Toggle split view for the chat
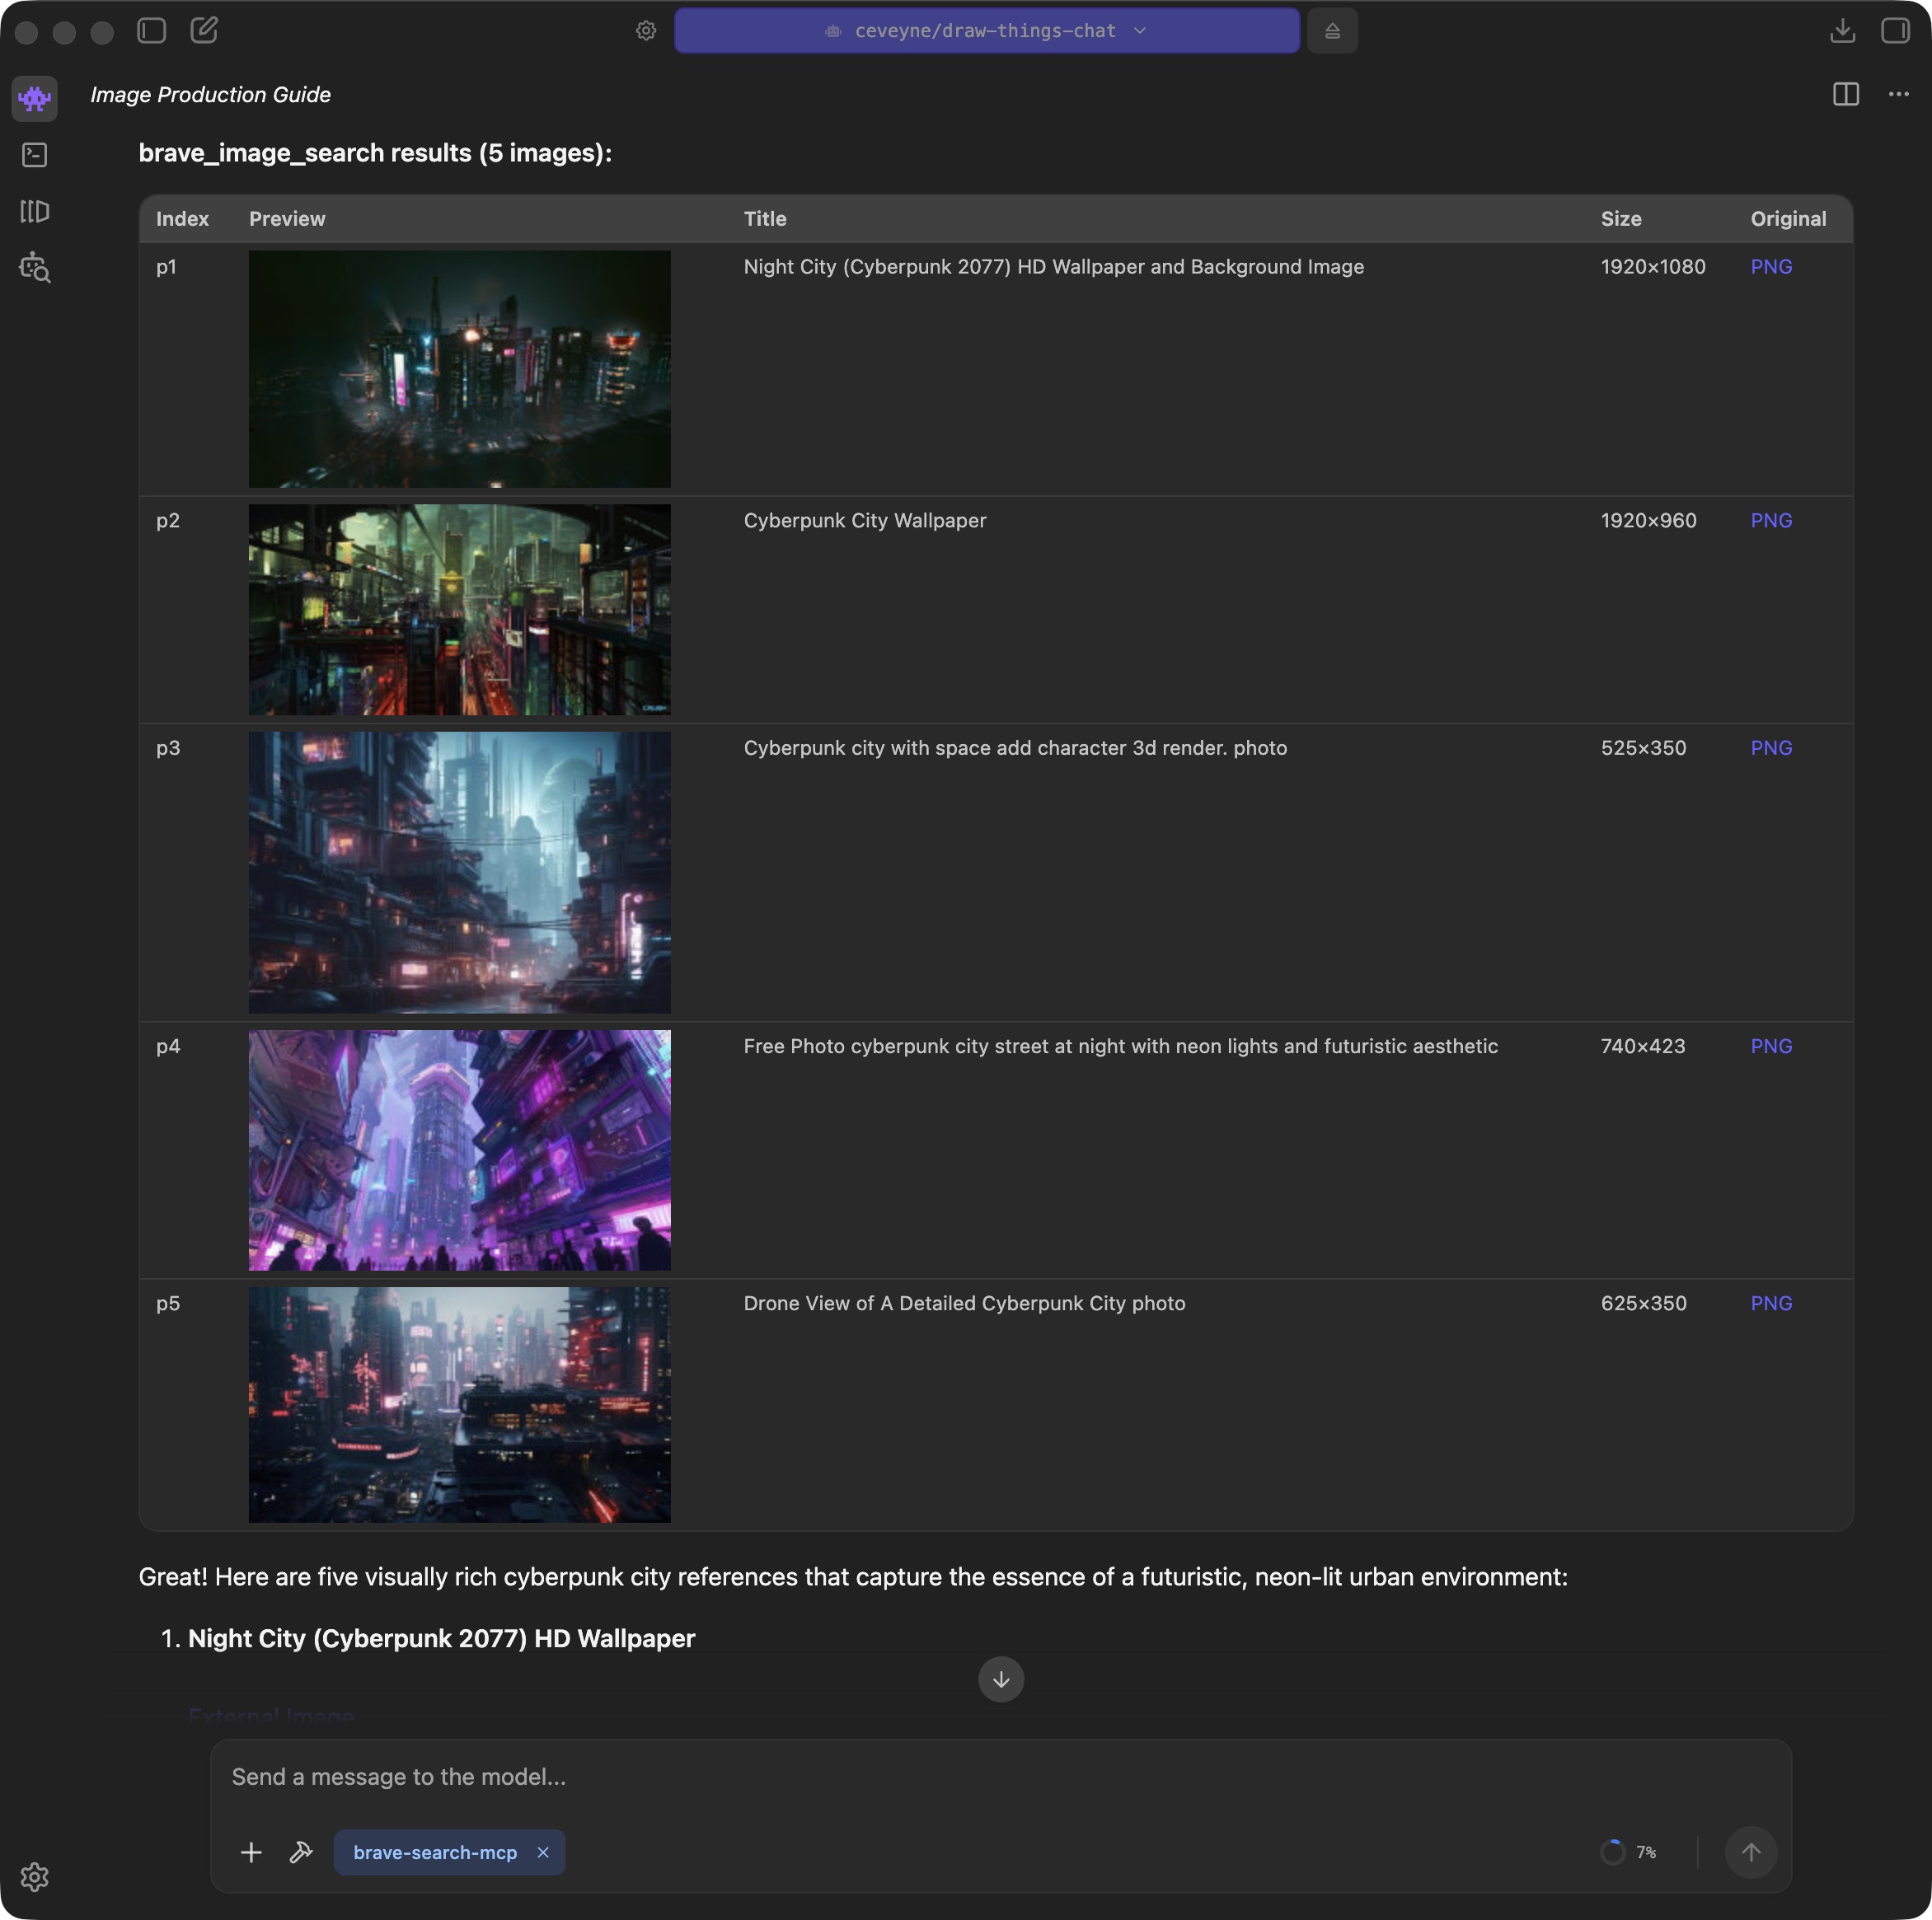 pyautogui.click(x=1845, y=94)
